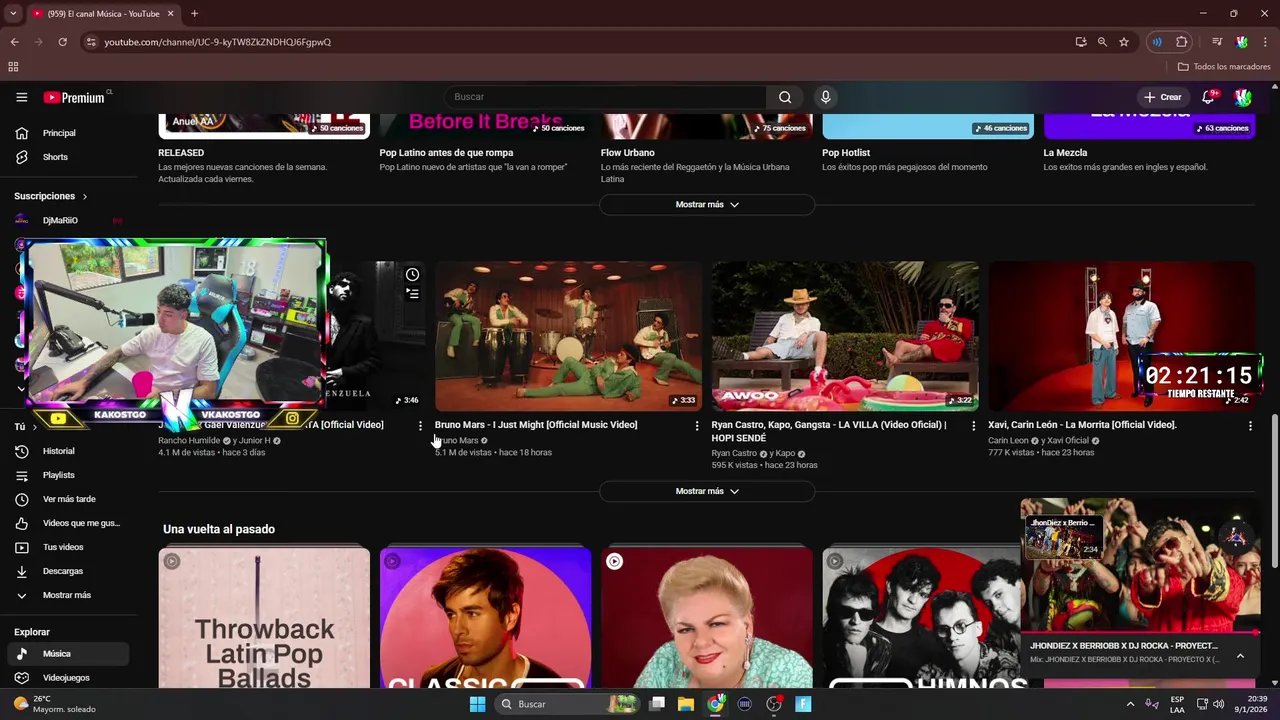The image size is (1280, 720).
Task: Go back in Chrome
Action: click(14, 42)
